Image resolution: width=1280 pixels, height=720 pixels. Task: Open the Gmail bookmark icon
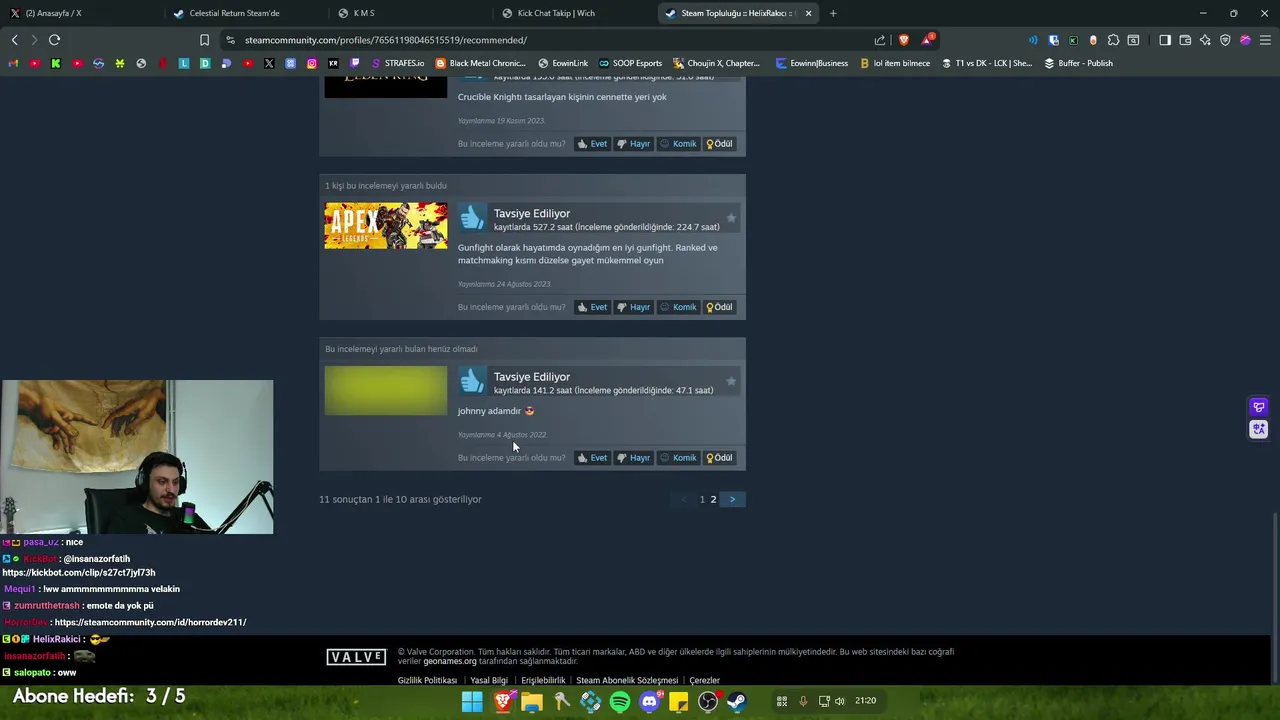coord(13,63)
